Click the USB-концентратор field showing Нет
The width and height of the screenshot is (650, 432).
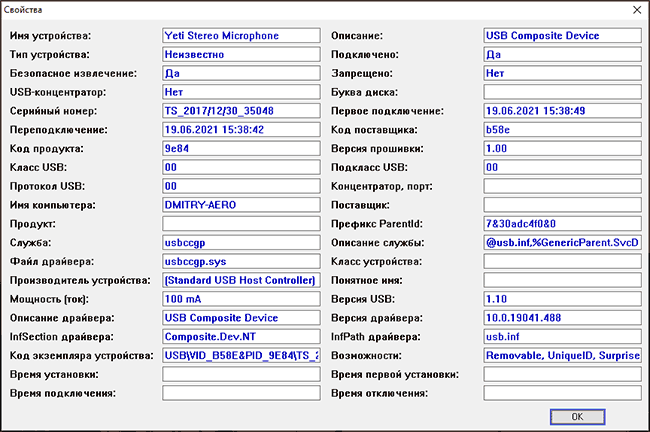point(241,92)
